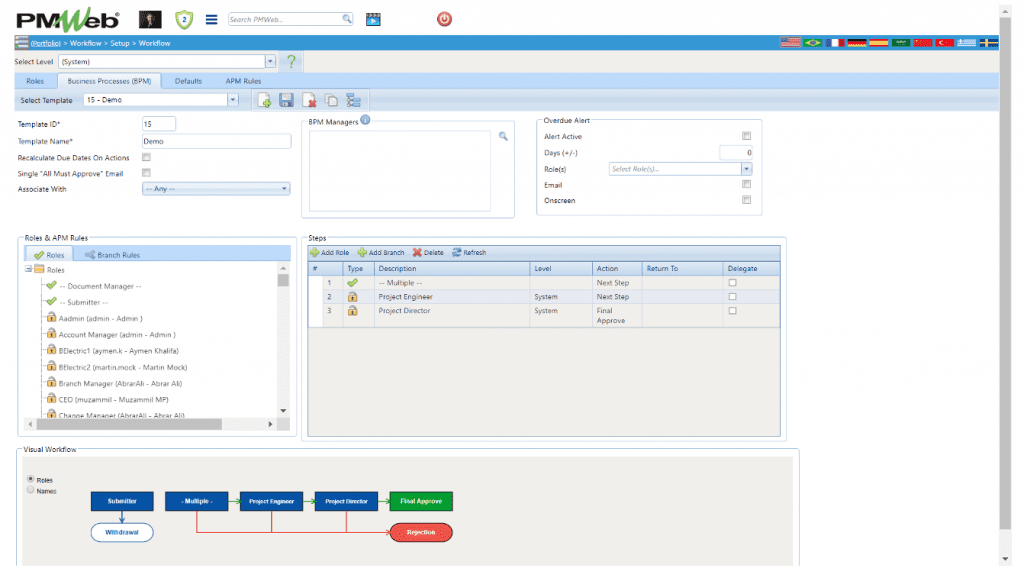Click the PMWeb logo
Viewport: 1024px width, 578px height.
pos(67,20)
